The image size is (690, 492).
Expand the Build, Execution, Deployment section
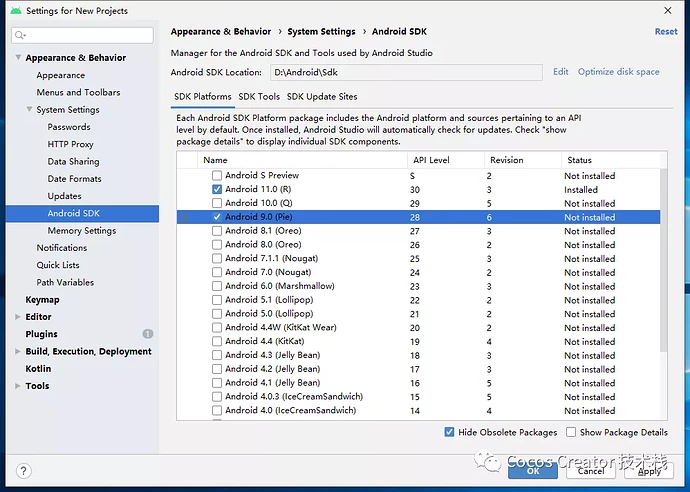[x=18, y=352]
